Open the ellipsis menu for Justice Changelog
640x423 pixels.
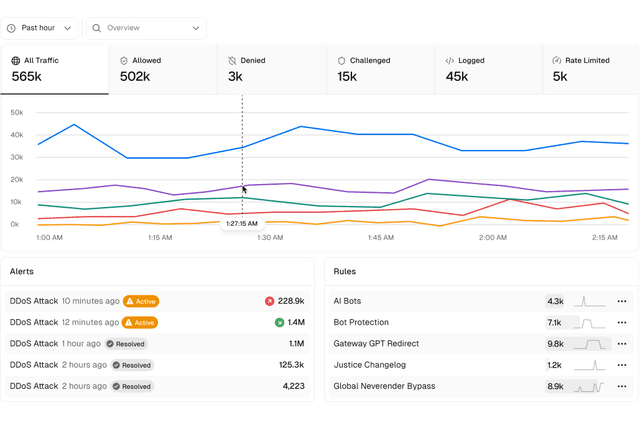(622, 365)
